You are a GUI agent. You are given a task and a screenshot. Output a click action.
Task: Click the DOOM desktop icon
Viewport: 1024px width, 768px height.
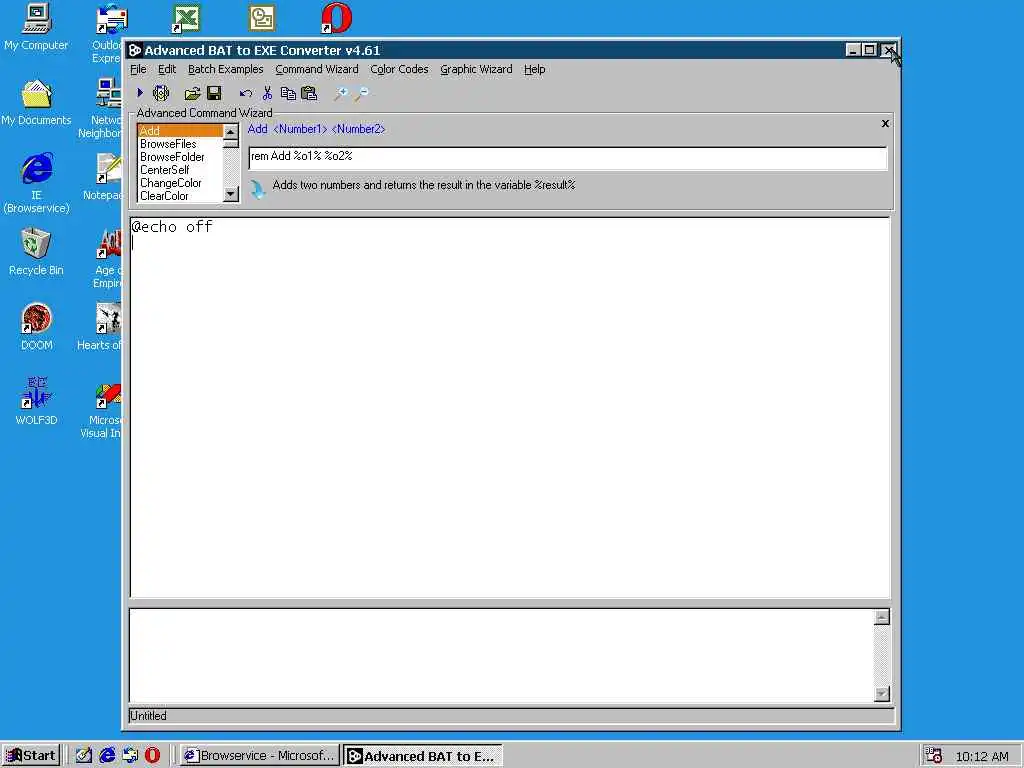pyautogui.click(x=36, y=327)
